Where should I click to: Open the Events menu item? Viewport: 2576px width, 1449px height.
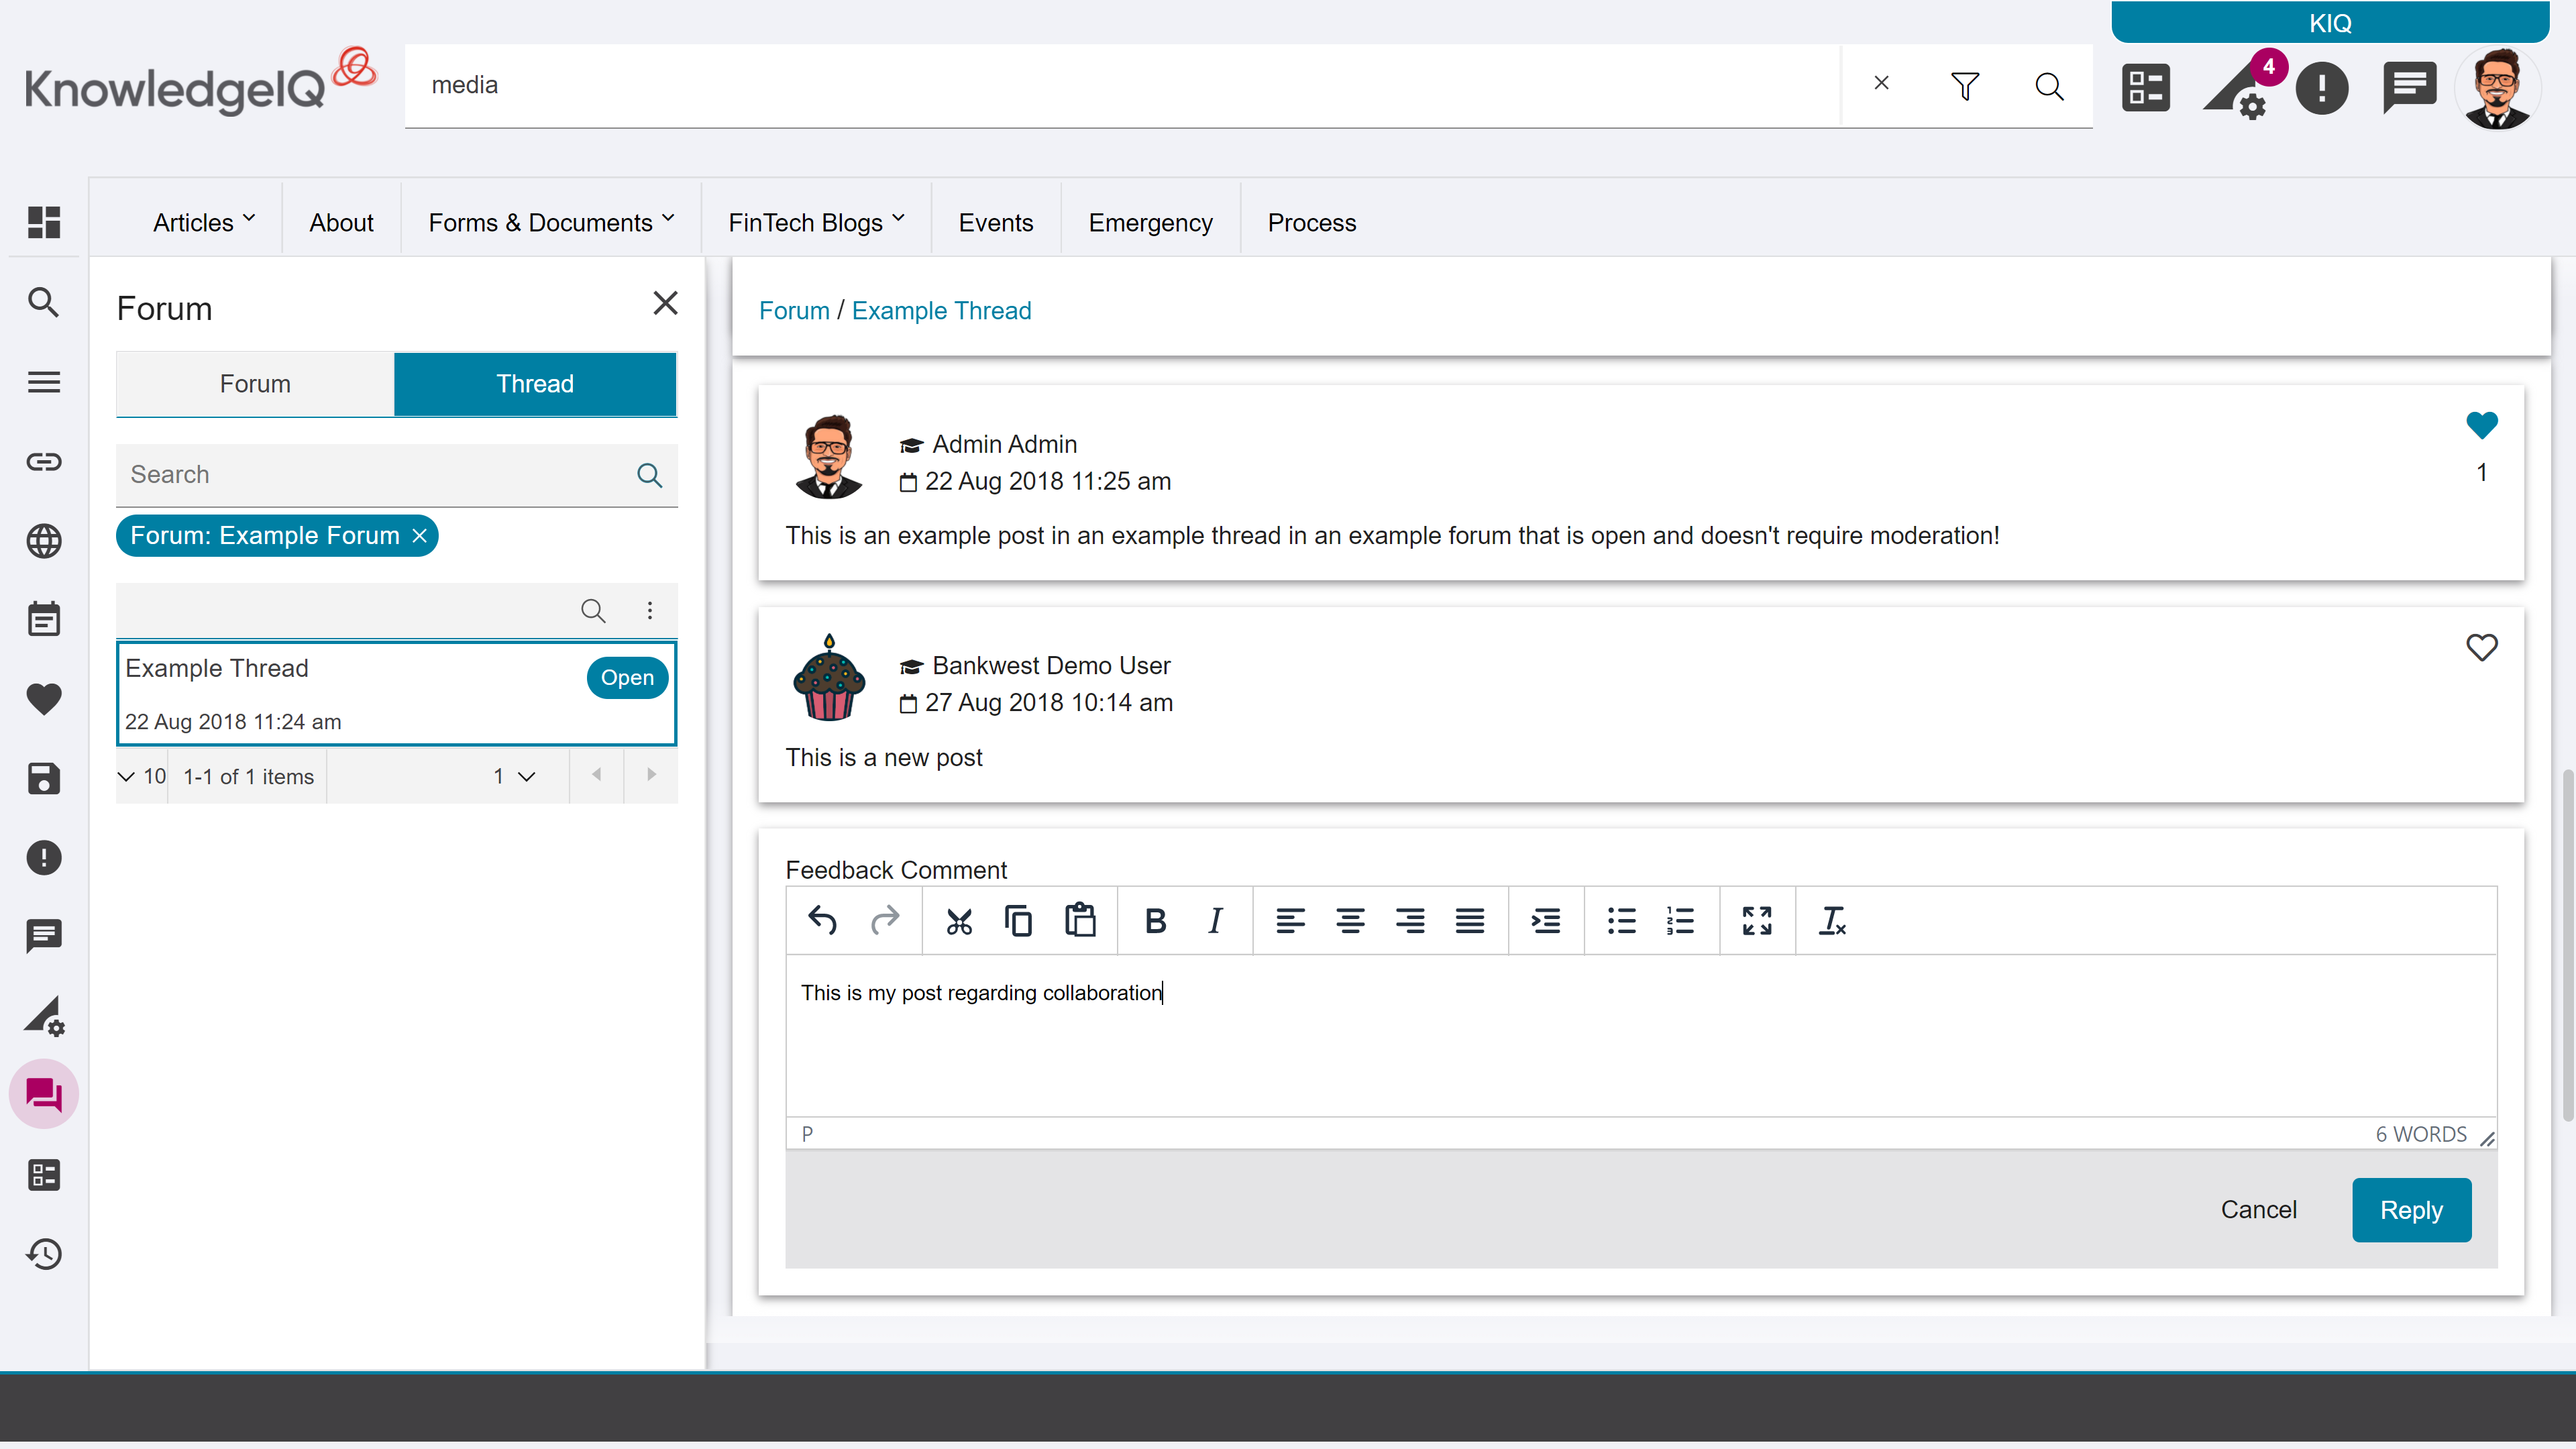click(995, 222)
